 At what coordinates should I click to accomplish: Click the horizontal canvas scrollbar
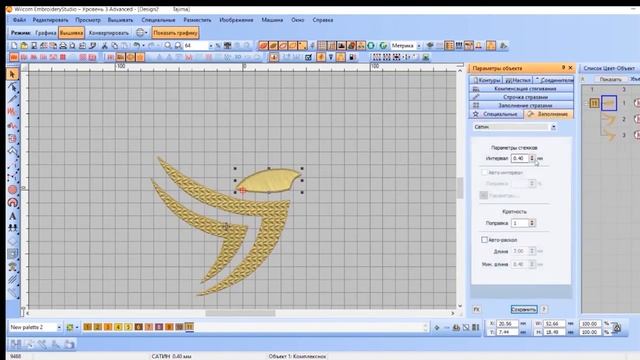pos(240,313)
